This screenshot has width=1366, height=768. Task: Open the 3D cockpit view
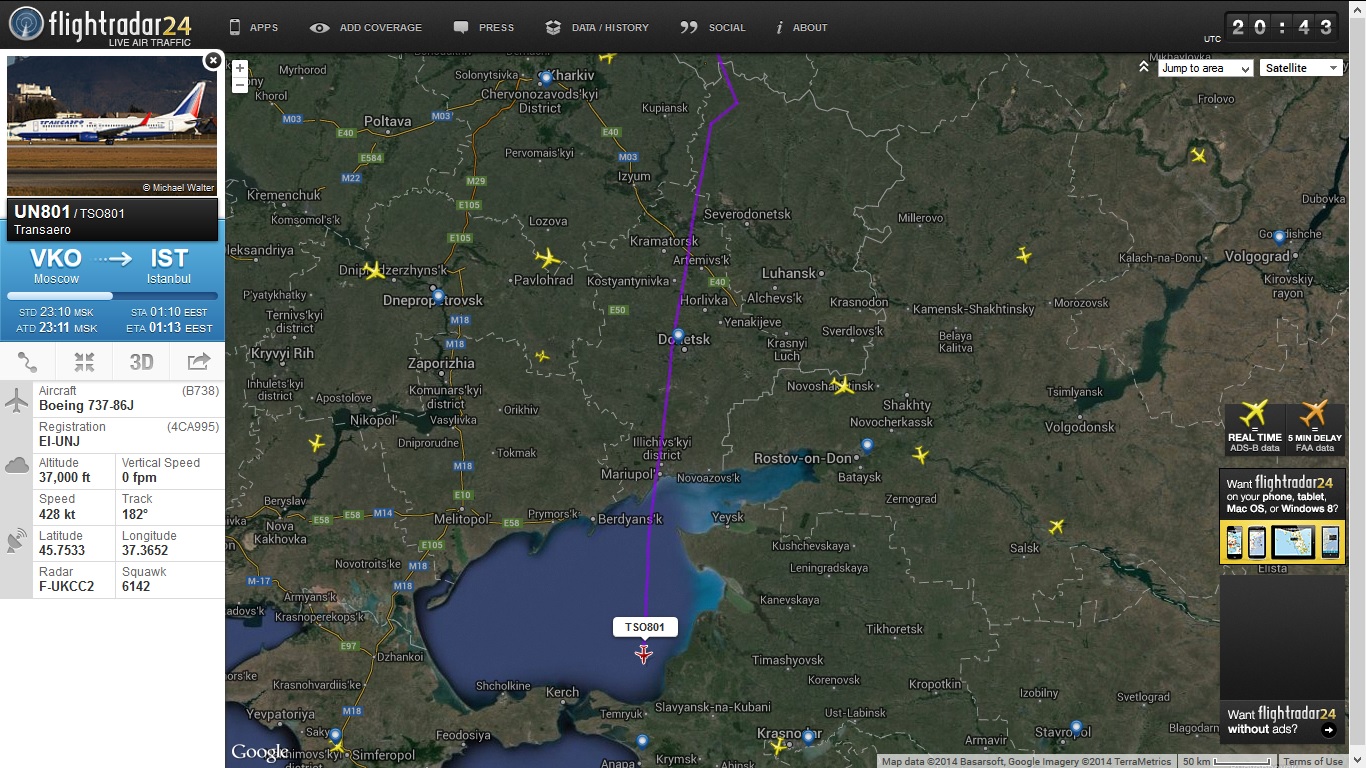pyautogui.click(x=141, y=362)
